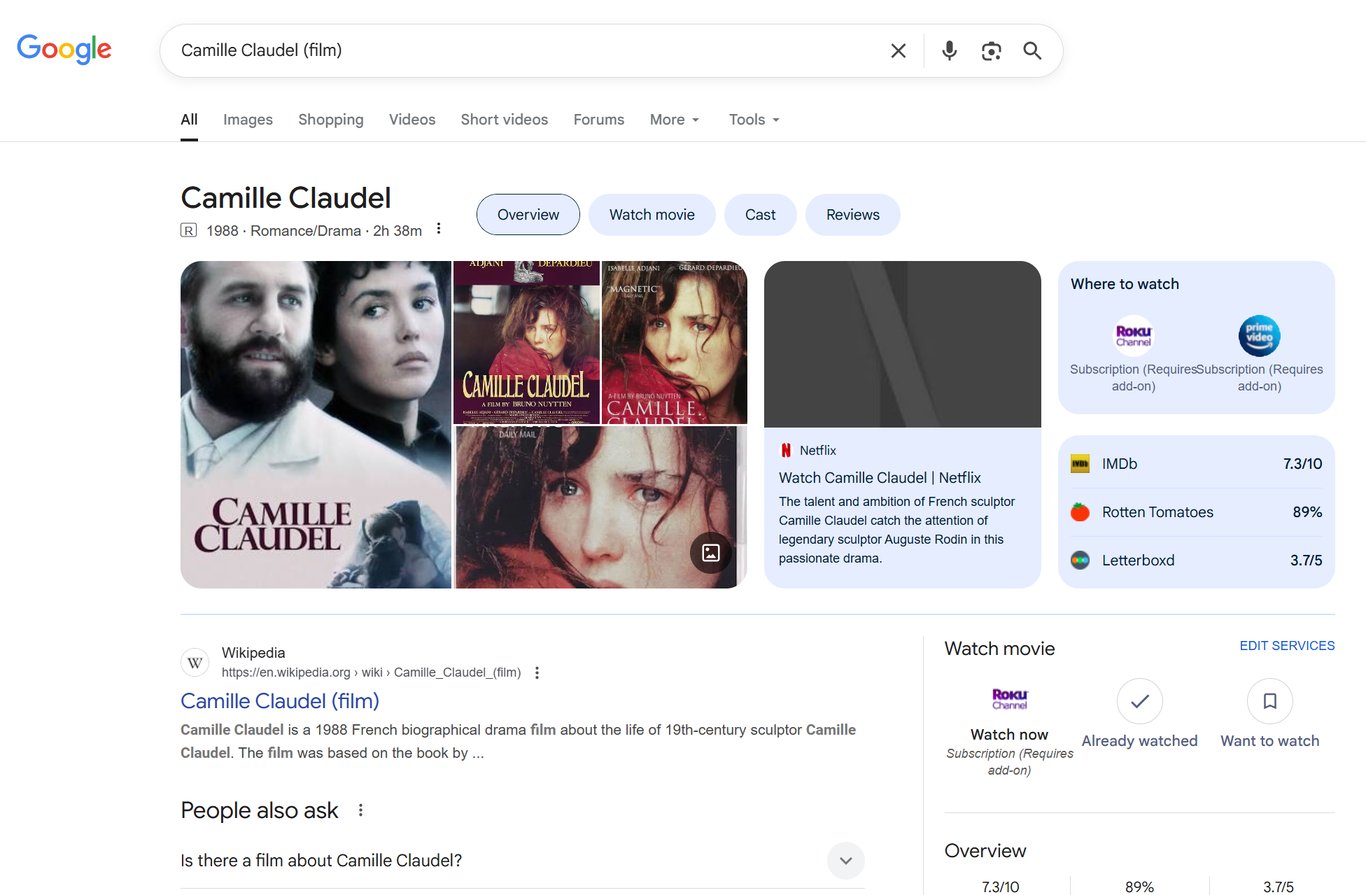Click the Wikipedia favicon in result
The image size is (1366, 895).
196,663
